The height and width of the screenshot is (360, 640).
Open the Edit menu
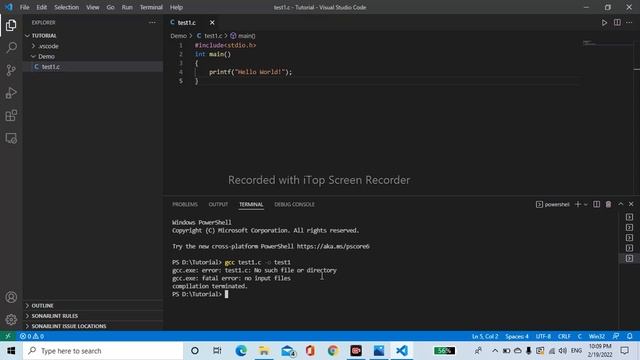[x=42, y=7]
